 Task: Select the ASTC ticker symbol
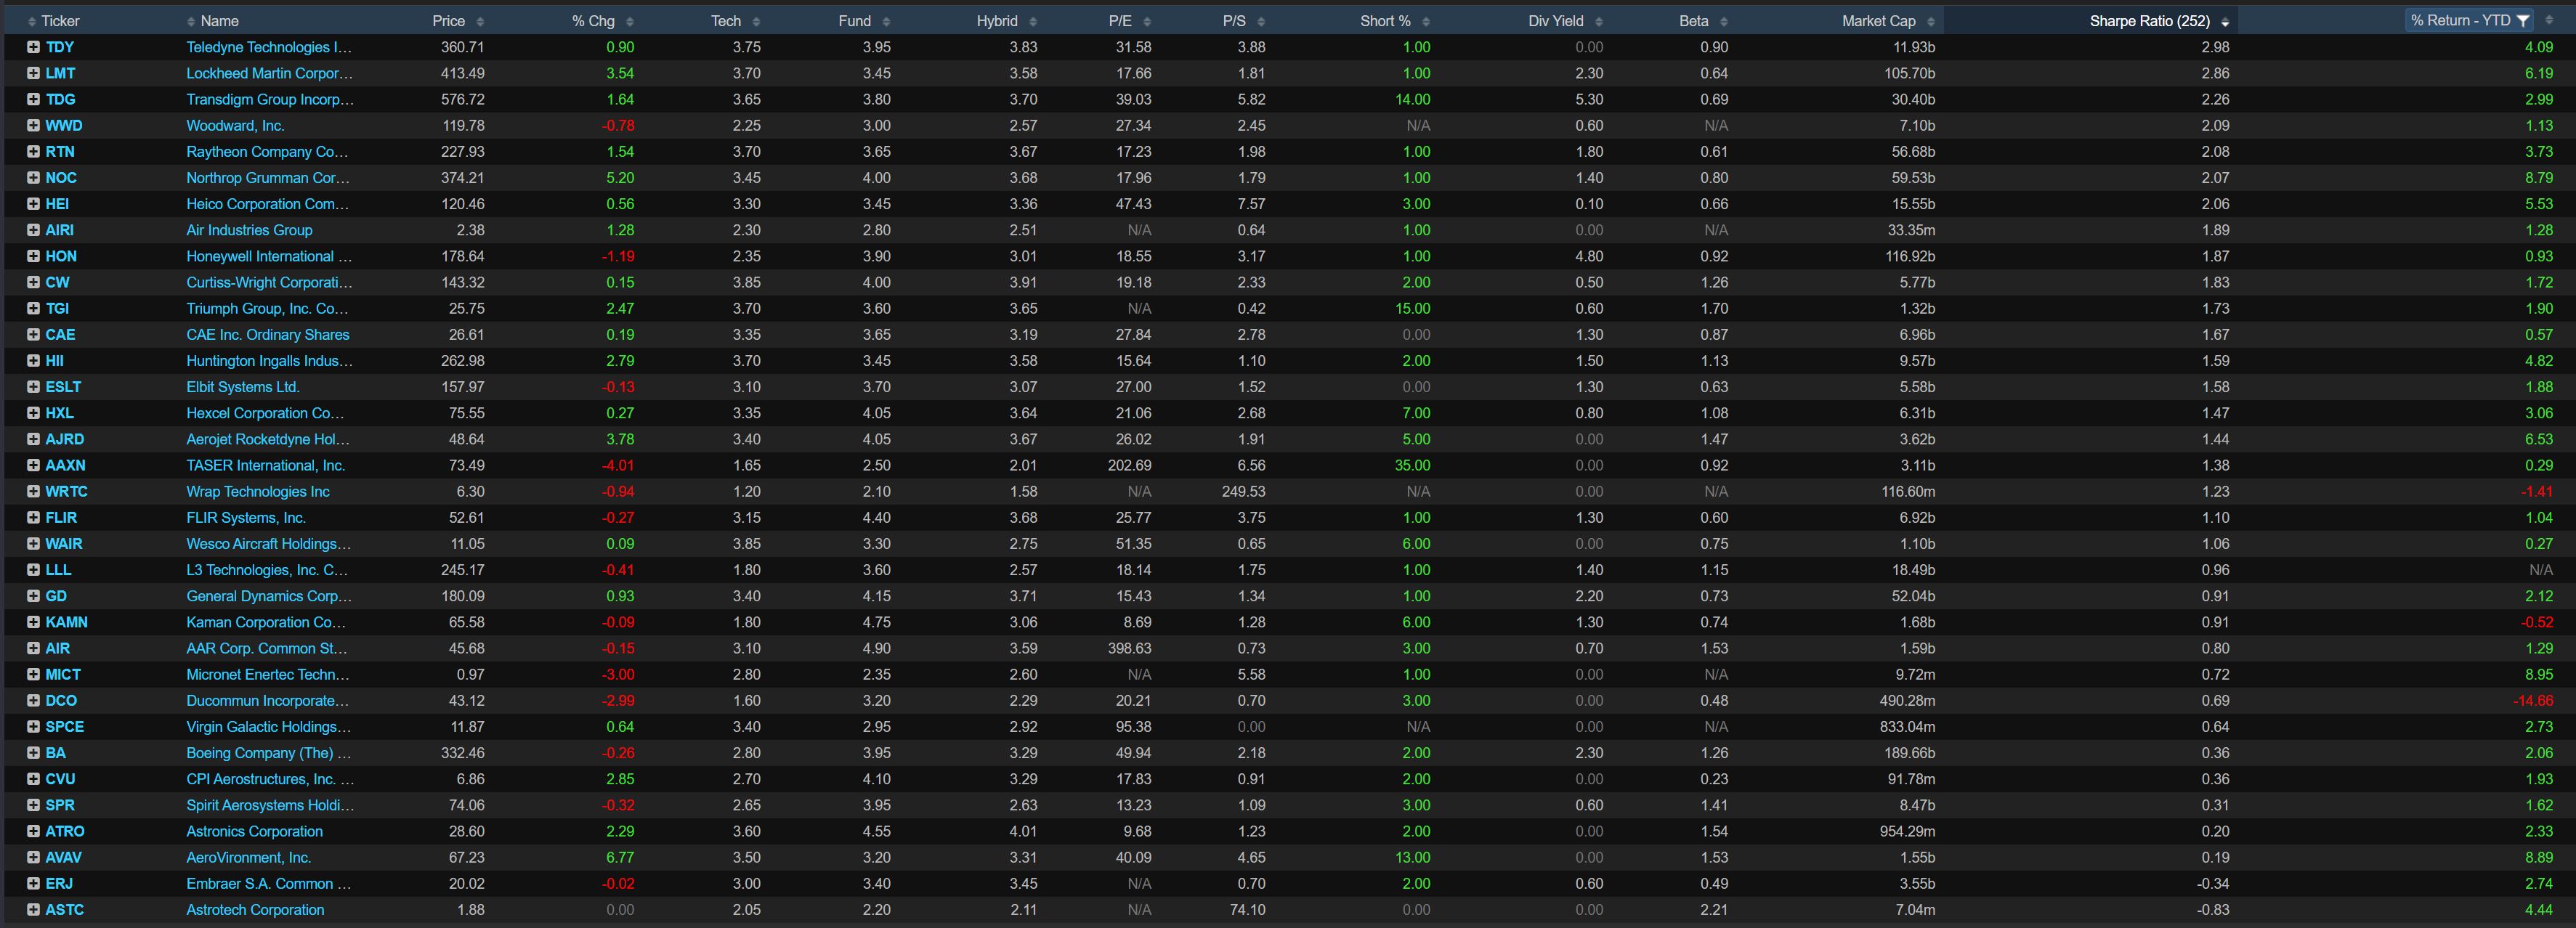point(65,910)
